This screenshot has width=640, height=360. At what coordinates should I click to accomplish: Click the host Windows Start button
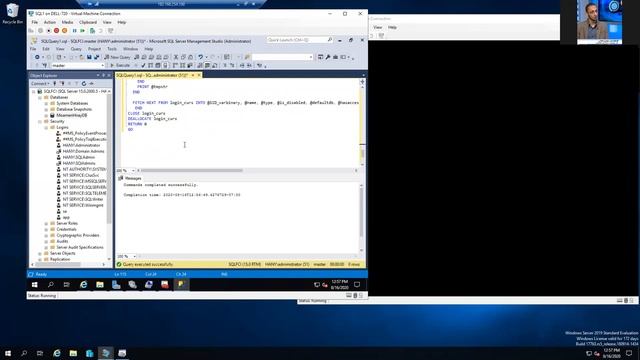(8, 353)
